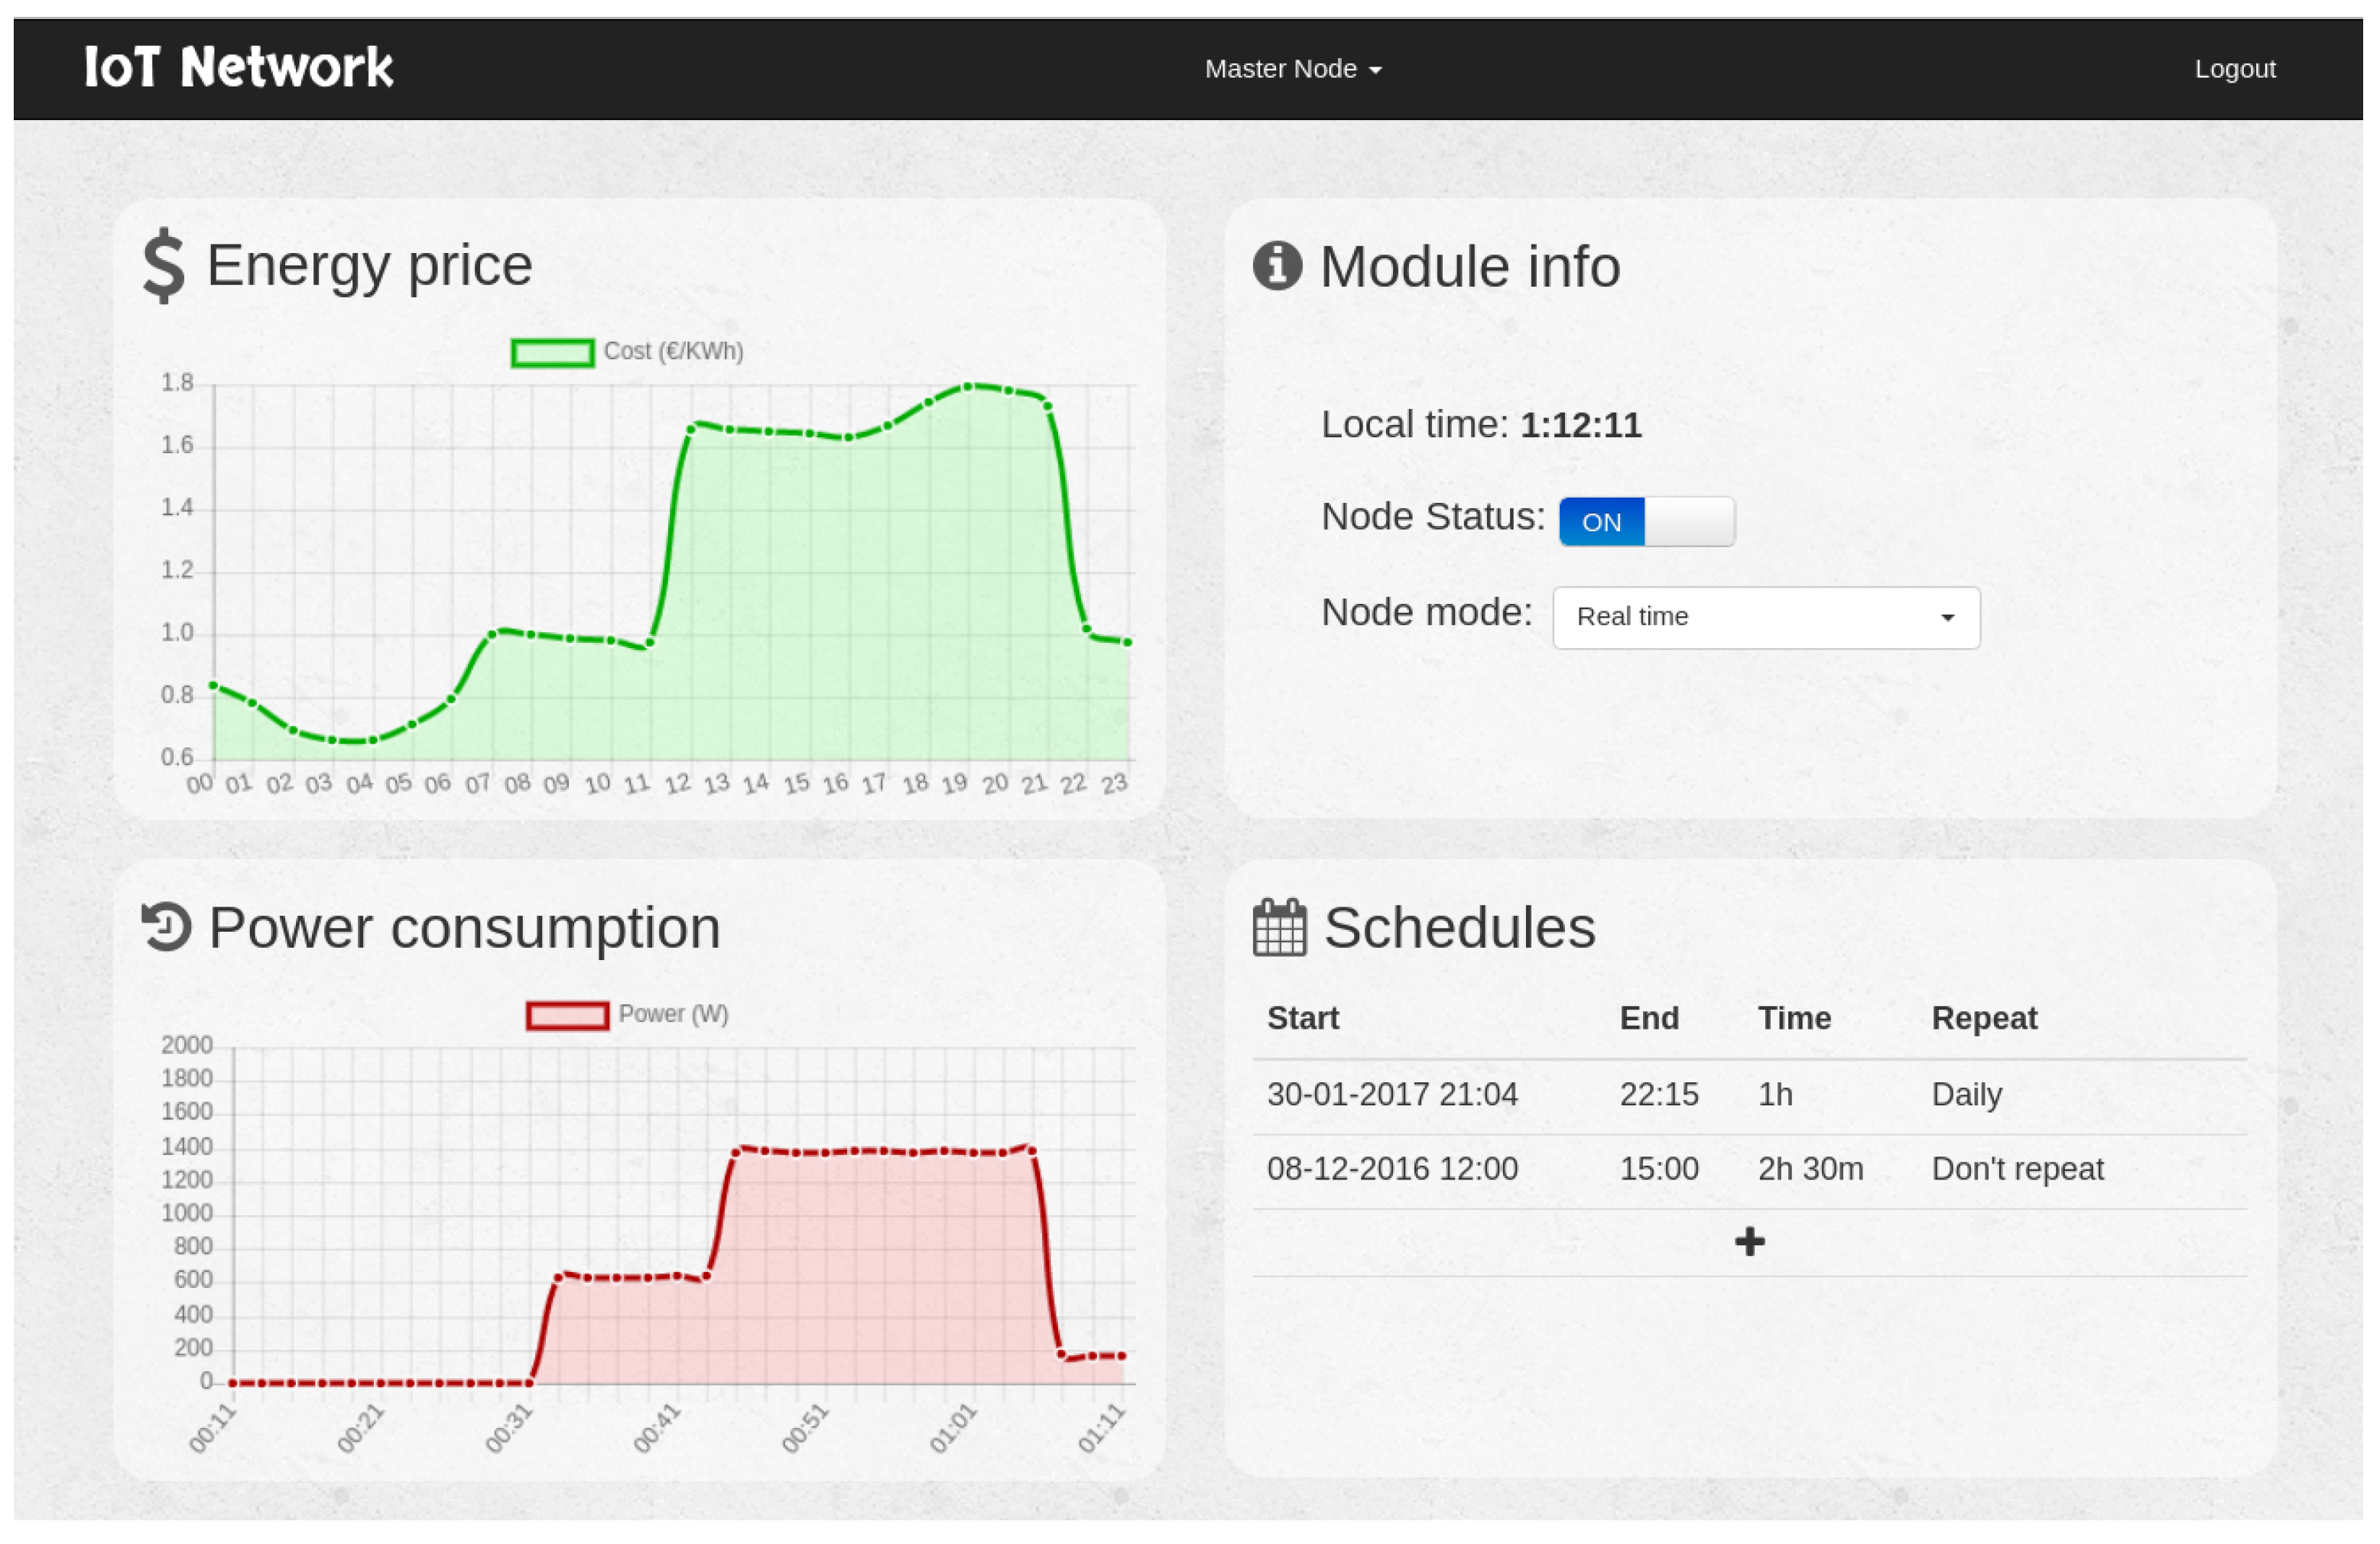This screenshot has height=1544, width=2380.
Task: Click the Power consumption heading text
Action: tap(464, 928)
